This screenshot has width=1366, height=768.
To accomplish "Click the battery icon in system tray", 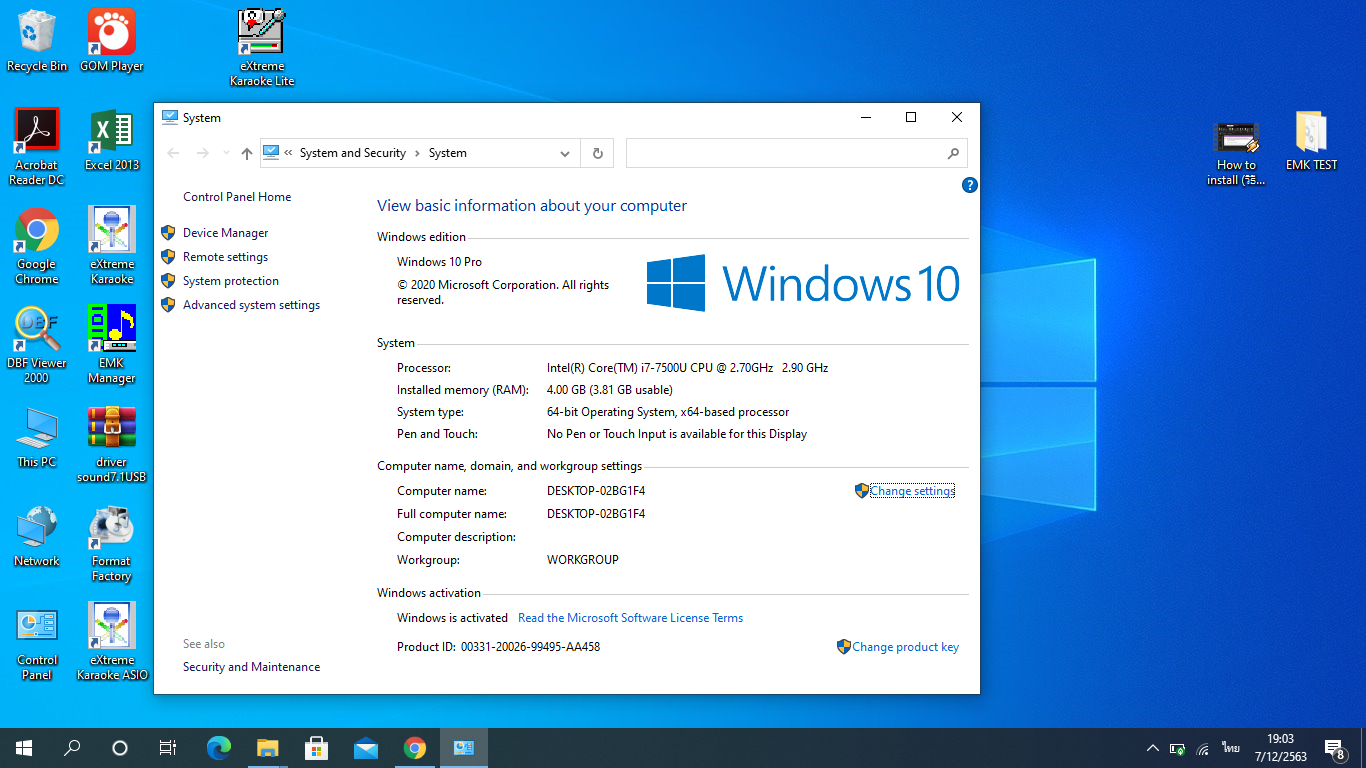I will point(1178,748).
